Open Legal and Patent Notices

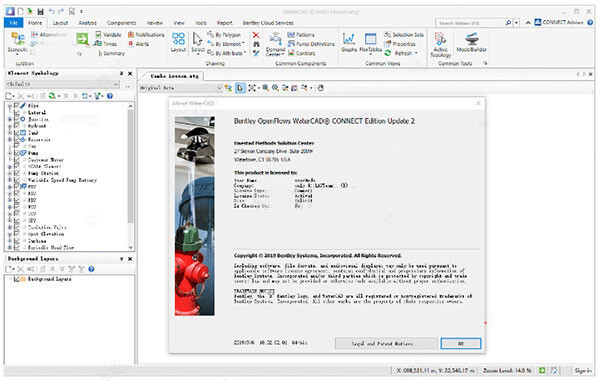click(386, 344)
